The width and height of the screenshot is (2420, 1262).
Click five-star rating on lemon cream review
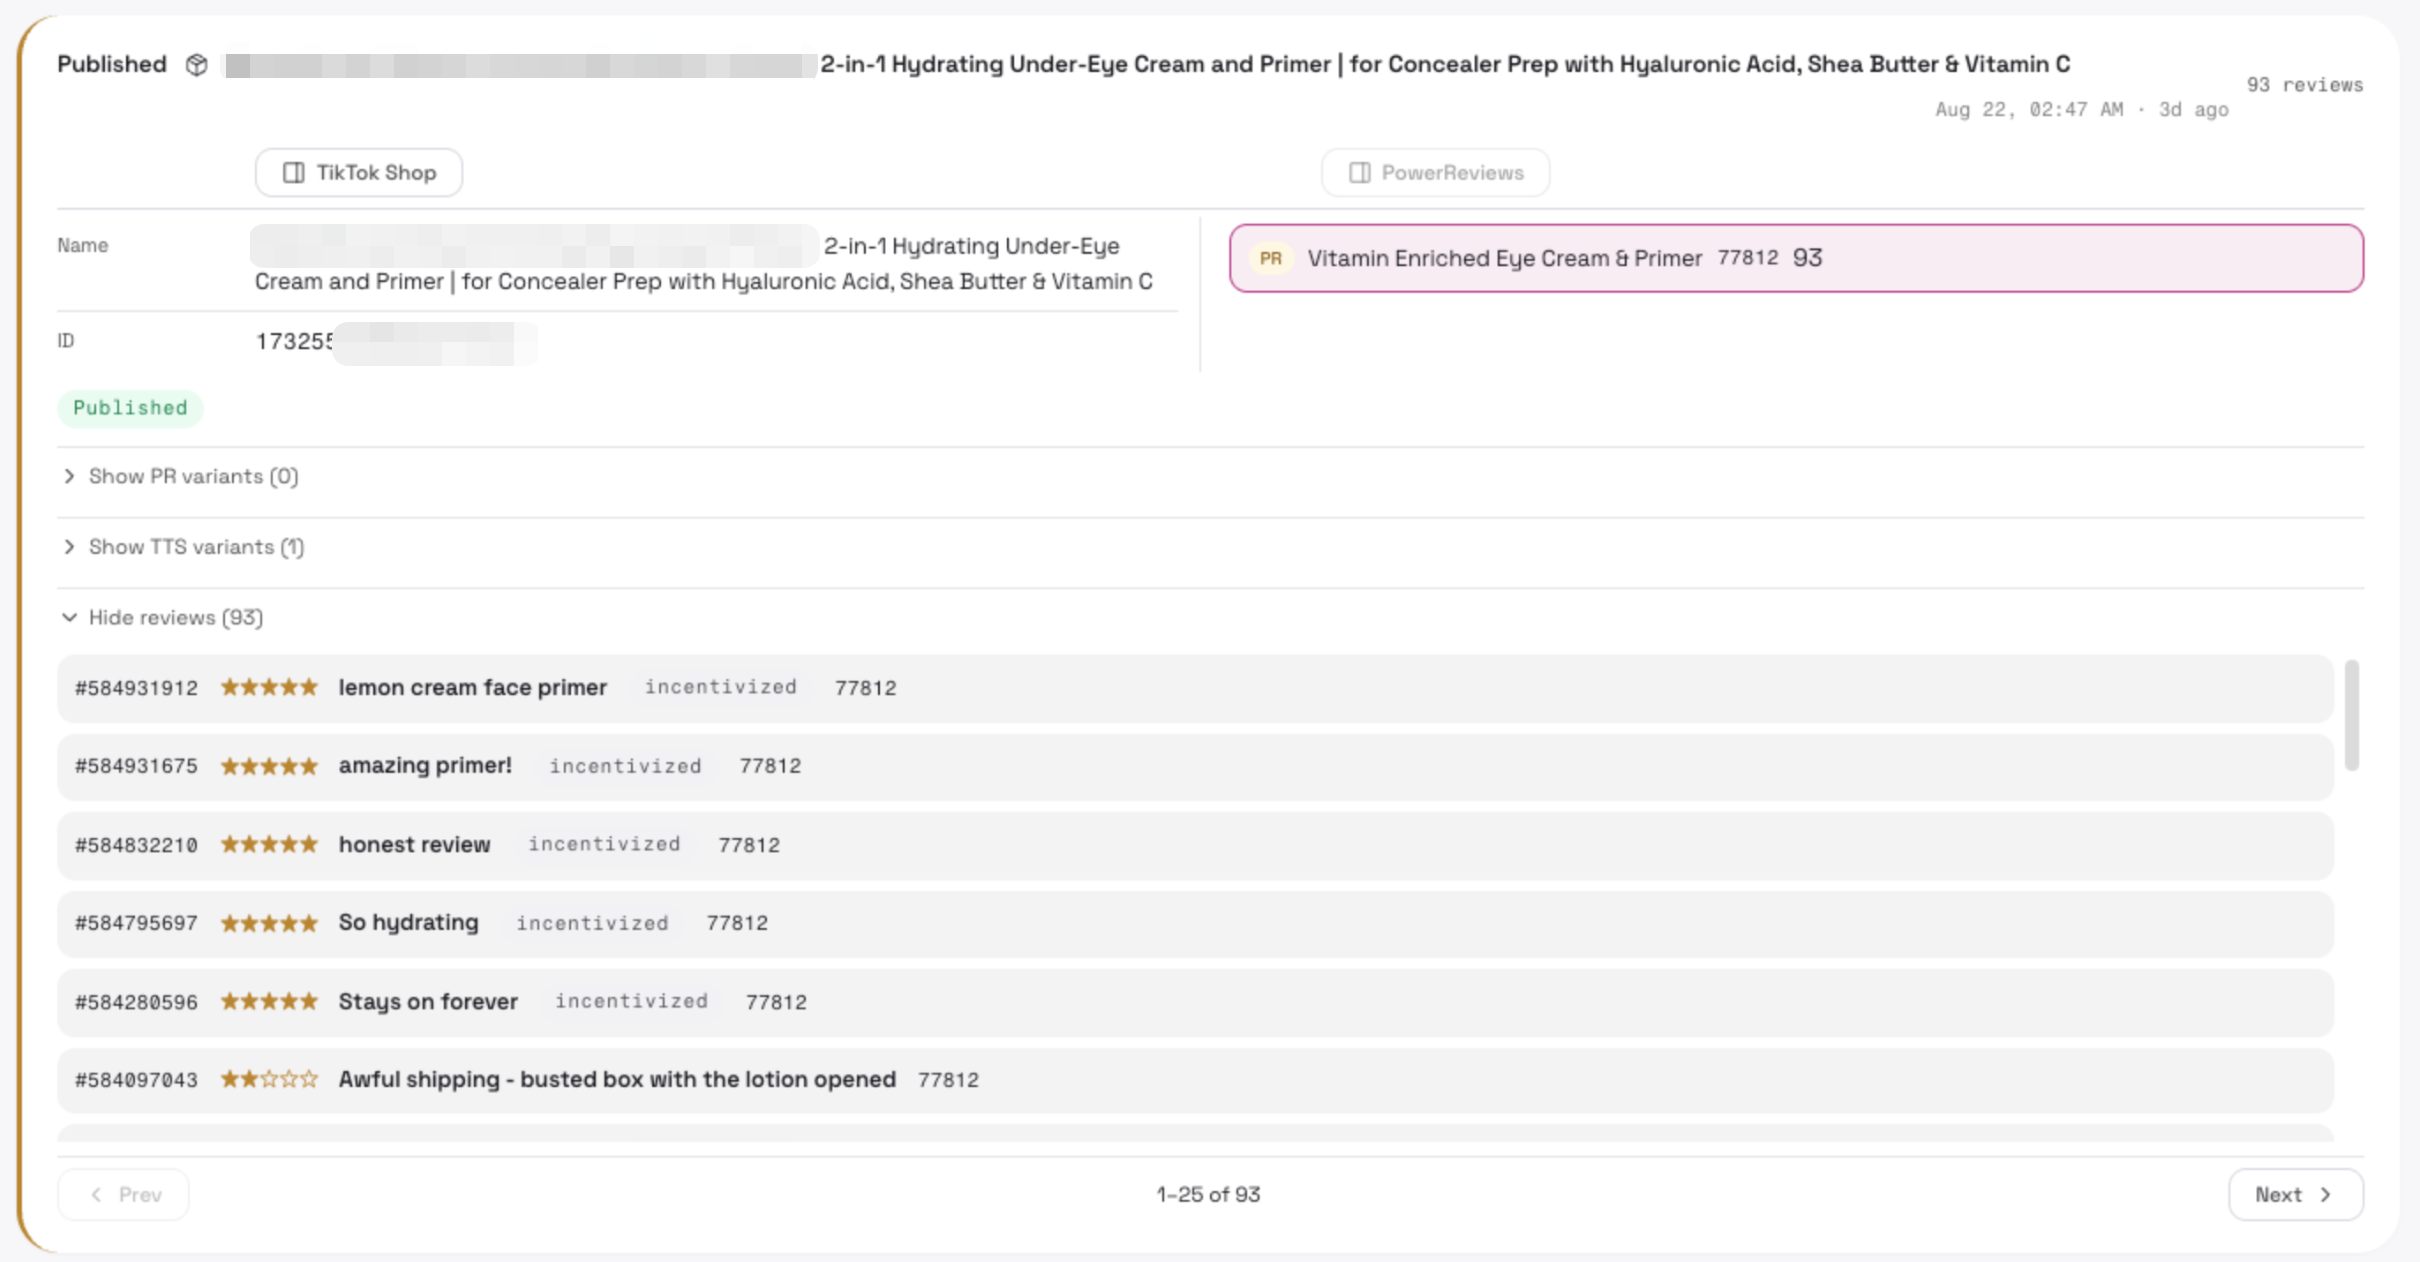[269, 688]
